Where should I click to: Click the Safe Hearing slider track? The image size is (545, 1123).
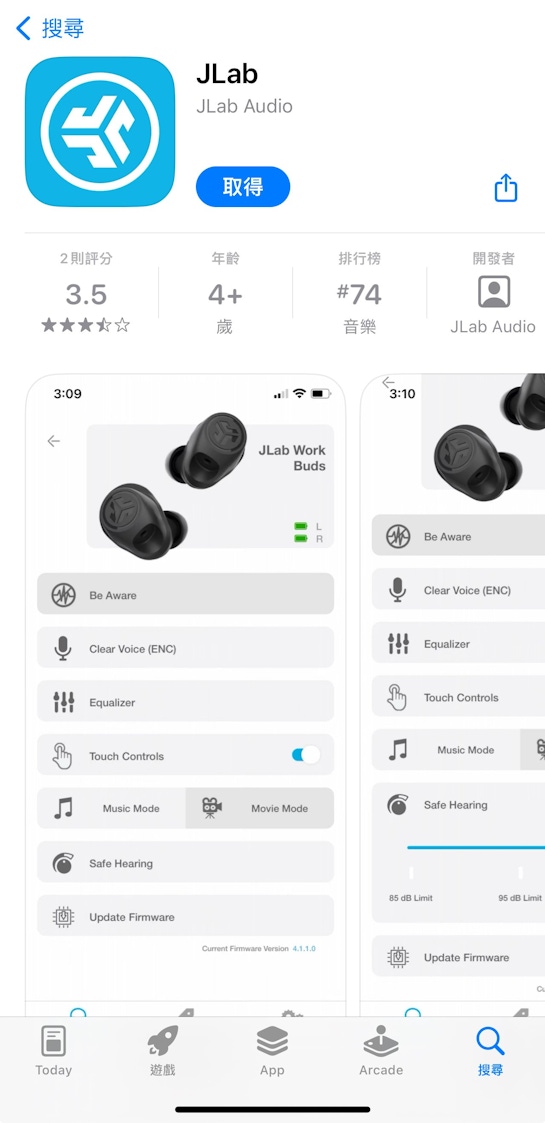click(x=476, y=847)
